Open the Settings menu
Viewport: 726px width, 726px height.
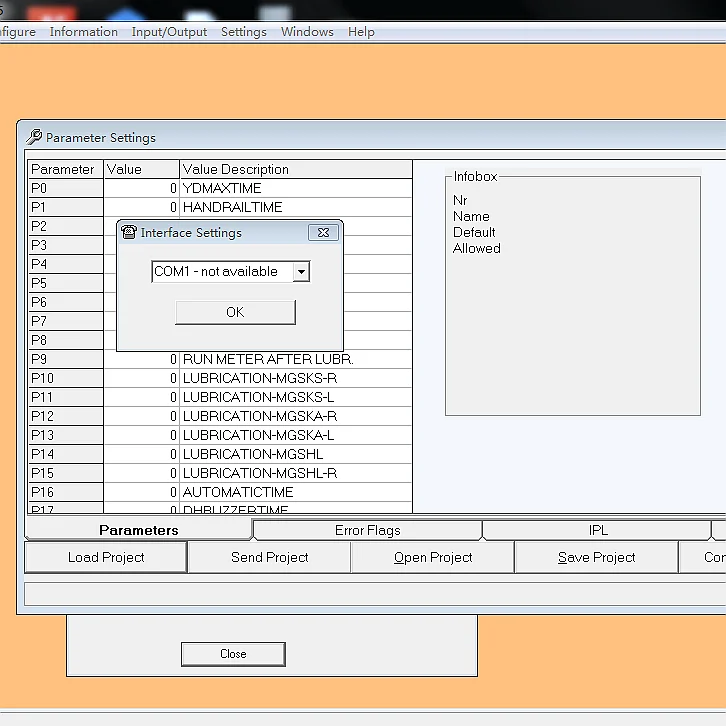tap(244, 32)
